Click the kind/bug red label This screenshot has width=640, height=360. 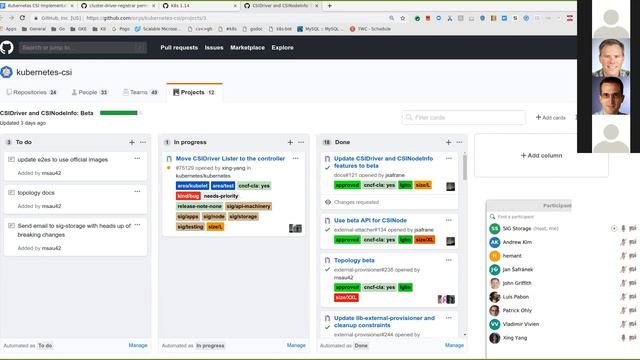coord(188,196)
